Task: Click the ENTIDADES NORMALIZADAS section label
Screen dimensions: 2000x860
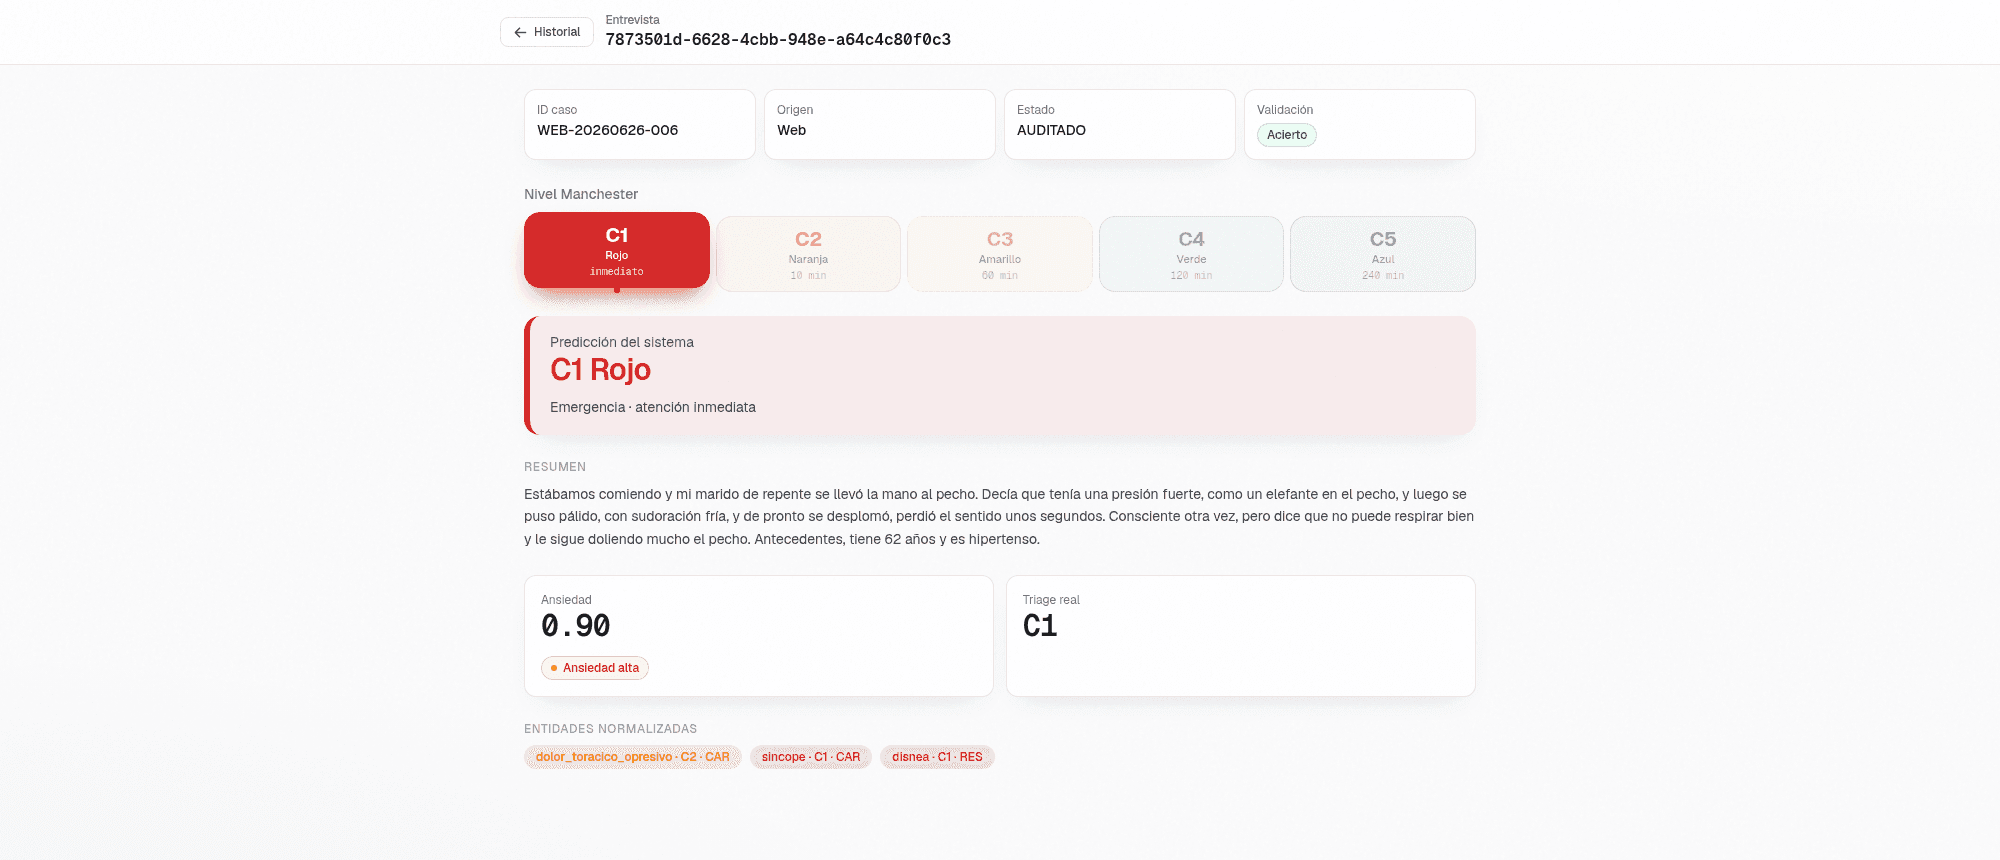Action: click(611, 729)
